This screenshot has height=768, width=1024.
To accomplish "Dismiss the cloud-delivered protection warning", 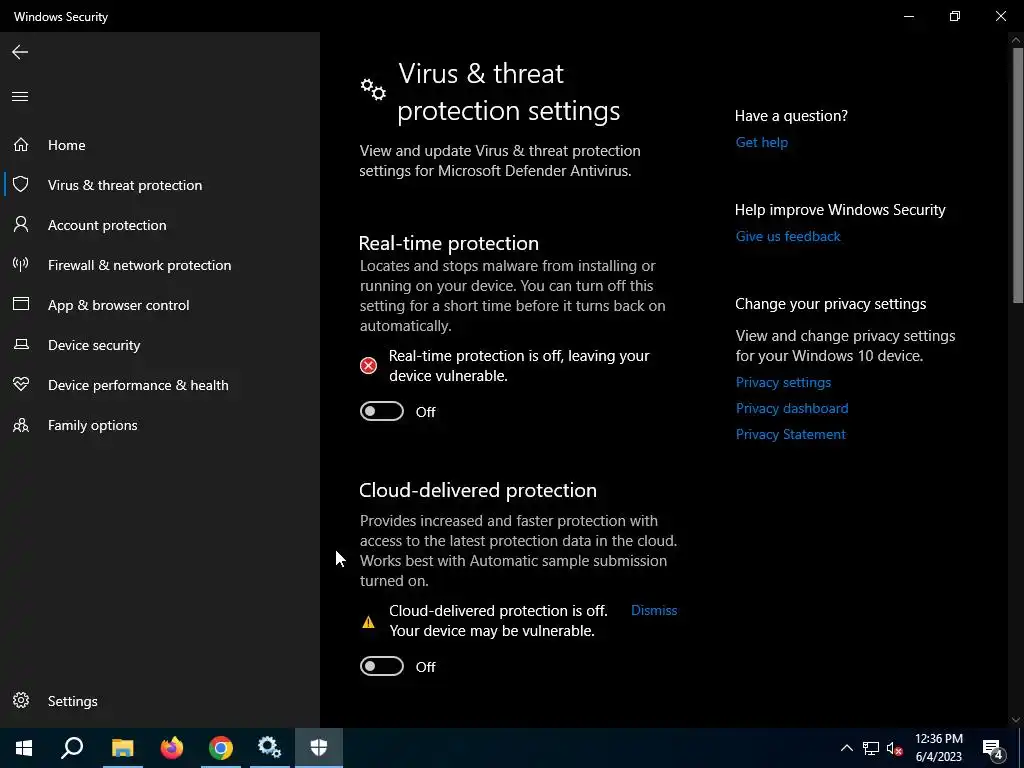I will click(654, 610).
